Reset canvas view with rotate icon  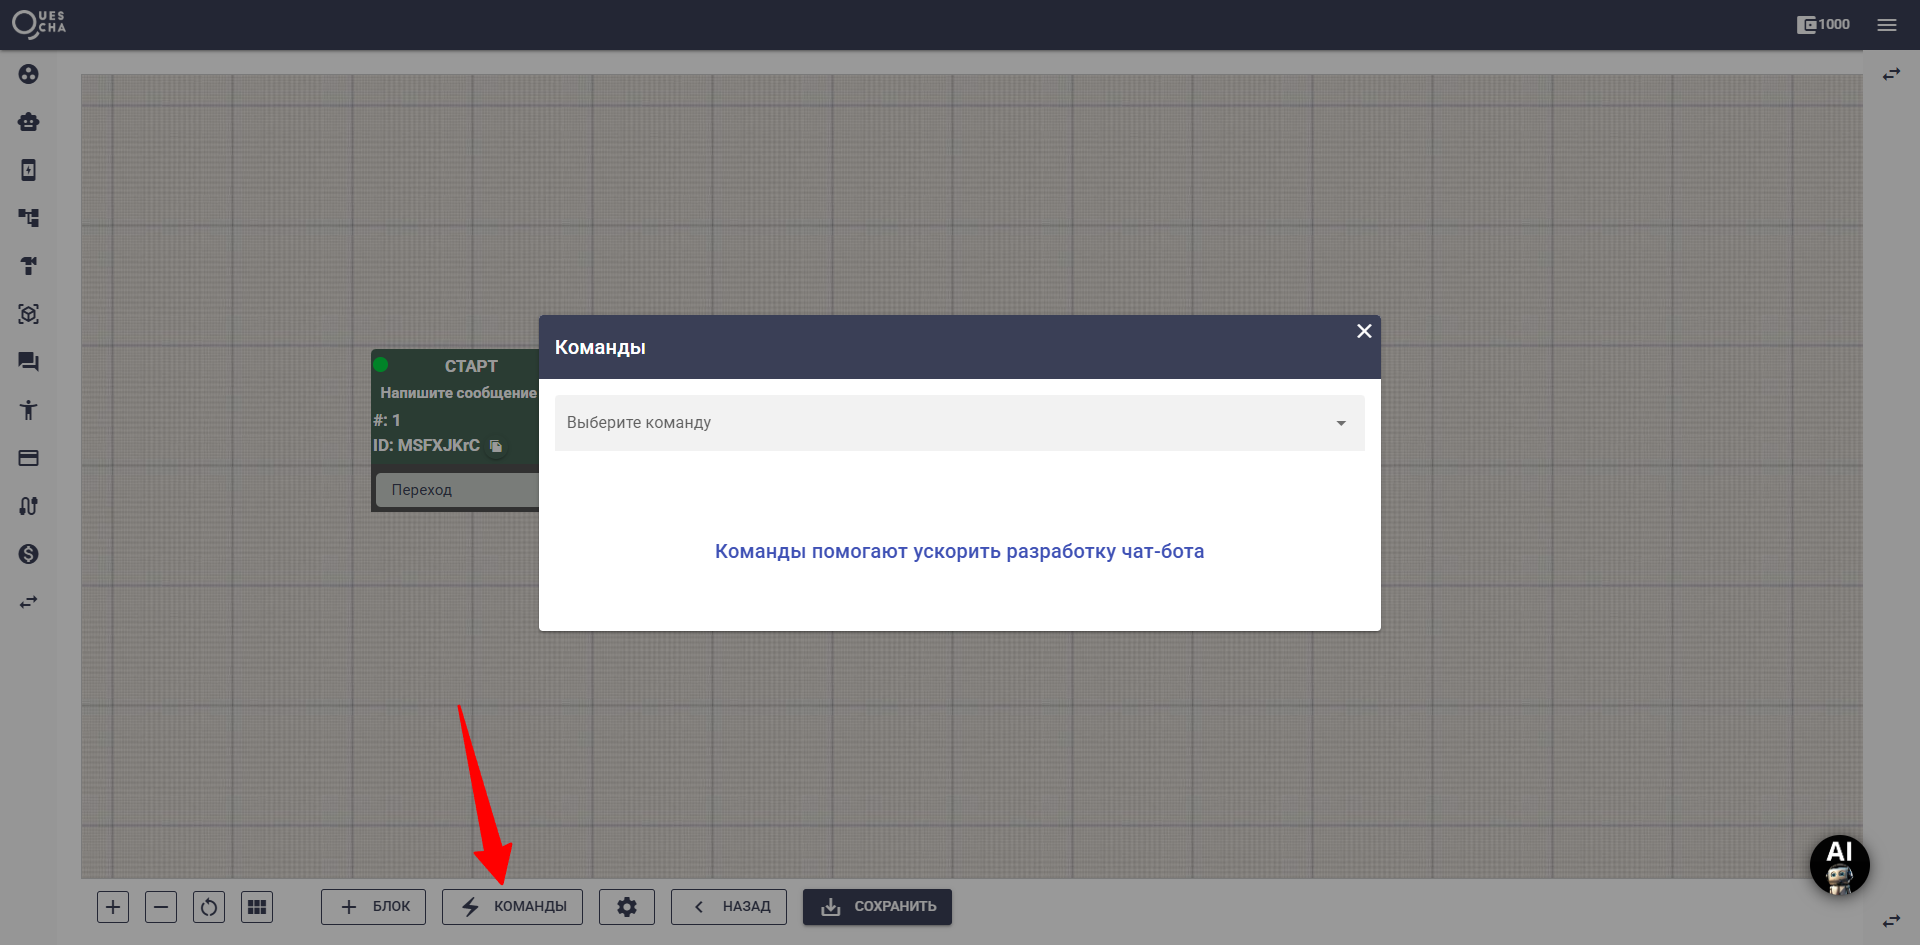click(x=209, y=907)
